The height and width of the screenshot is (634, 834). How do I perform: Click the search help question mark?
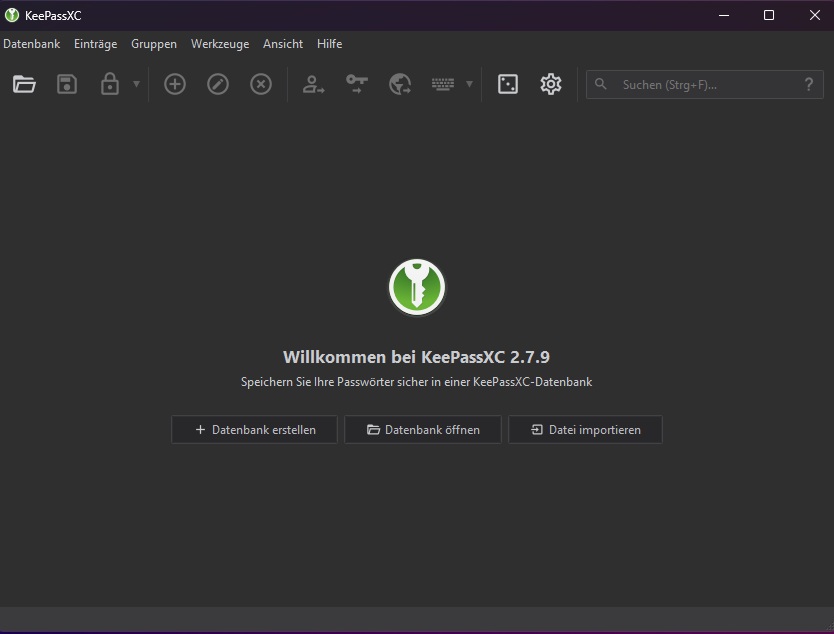(808, 84)
